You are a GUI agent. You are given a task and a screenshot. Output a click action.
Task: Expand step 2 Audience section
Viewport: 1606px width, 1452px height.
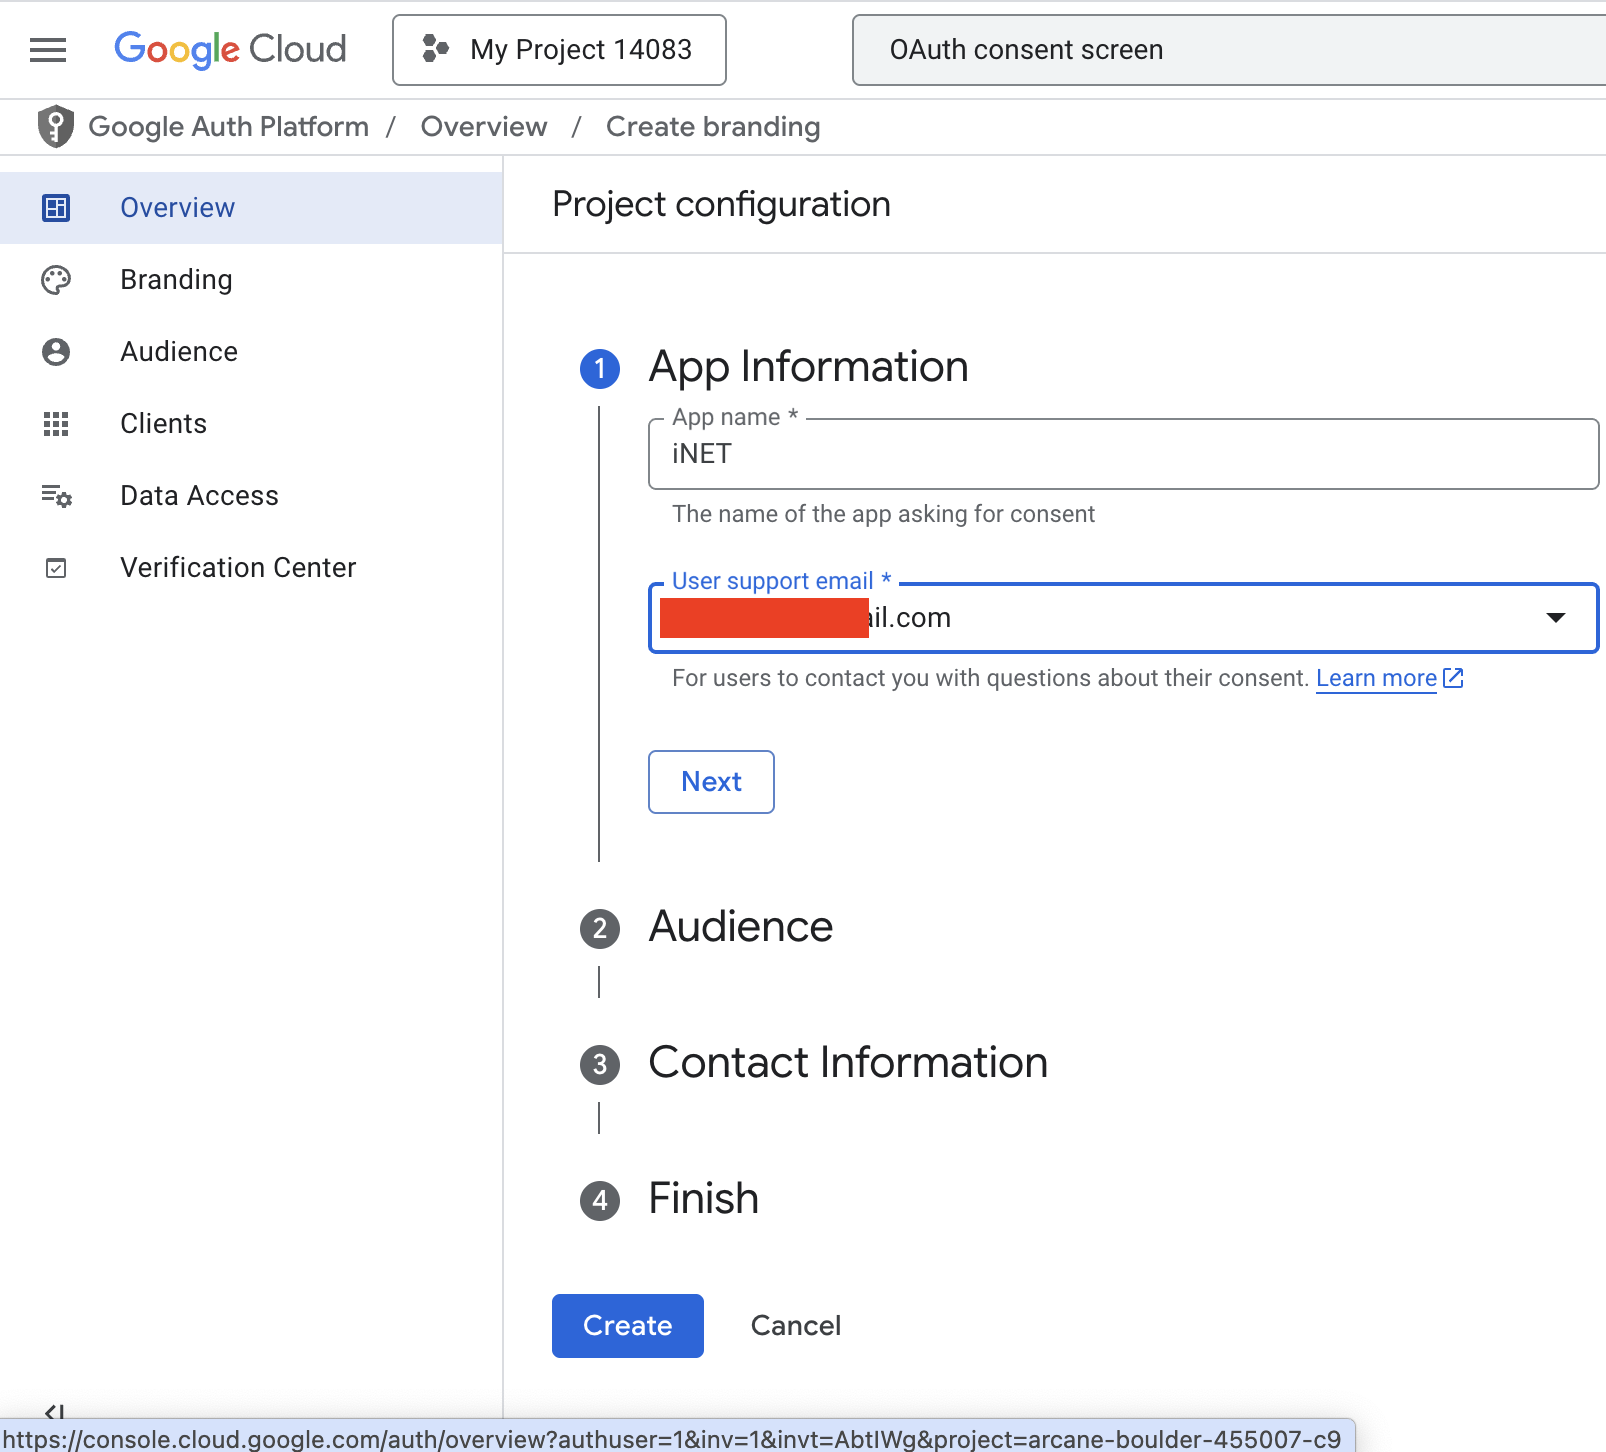pos(741,927)
